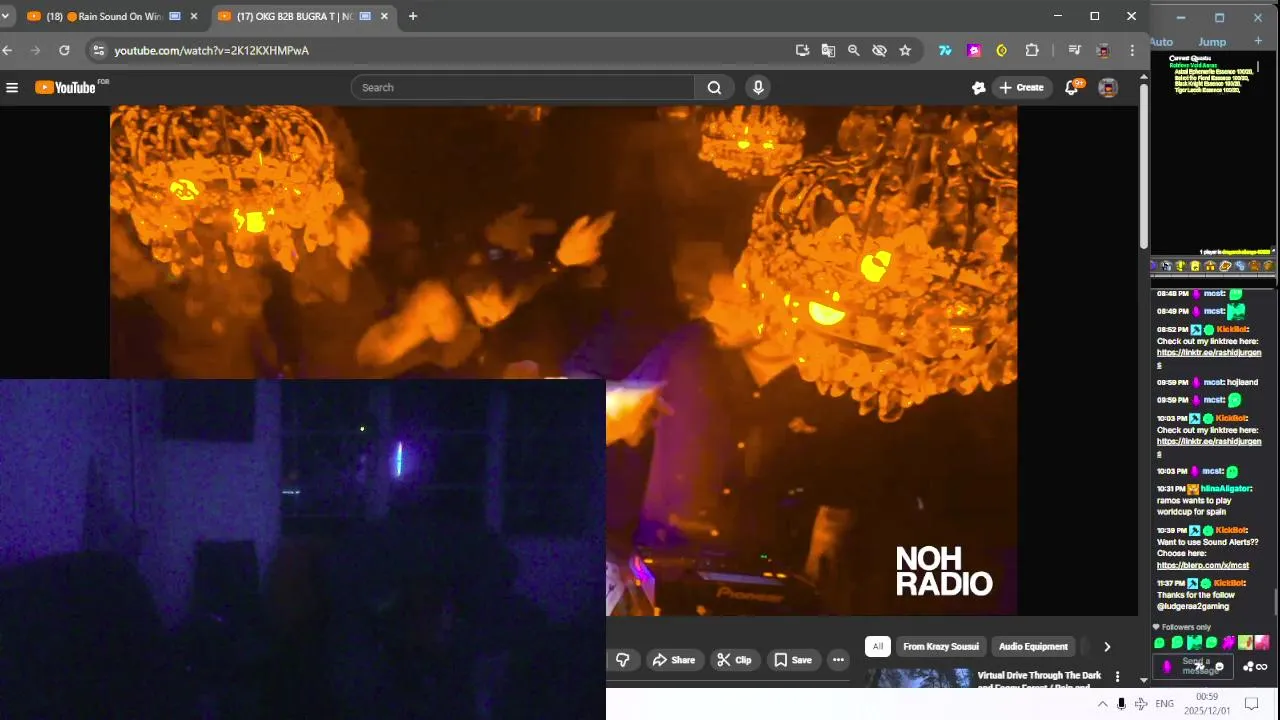Click the house icon in game toolbar
1280x720 pixels.
1210,266
